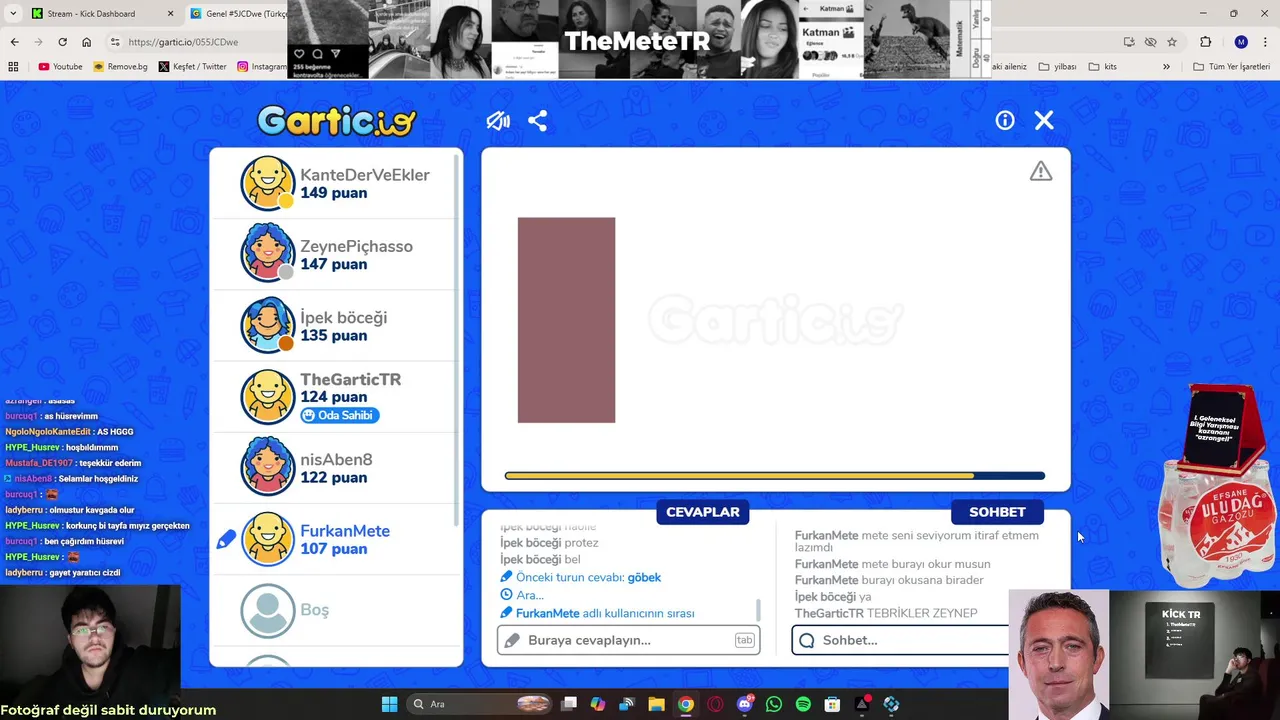Open the M profile avatar menu
The height and width of the screenshot is (720, 1280).
pos(1241,42)
